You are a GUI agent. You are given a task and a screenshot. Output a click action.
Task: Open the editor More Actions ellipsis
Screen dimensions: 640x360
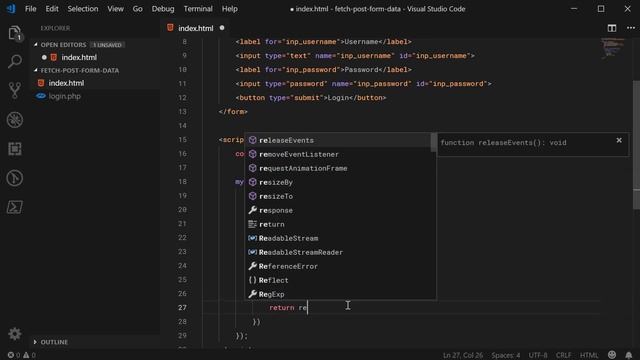click(631, 28)
